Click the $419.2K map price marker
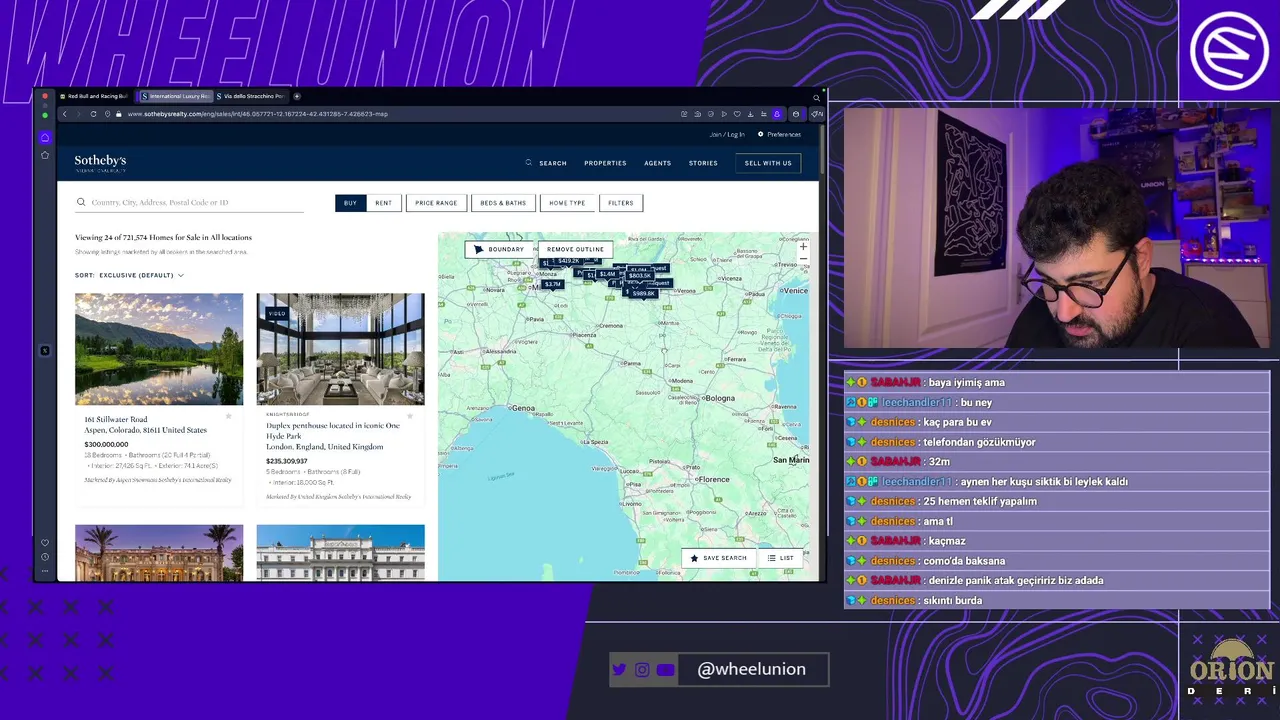 pyautogui.click(x=568, y=261)
